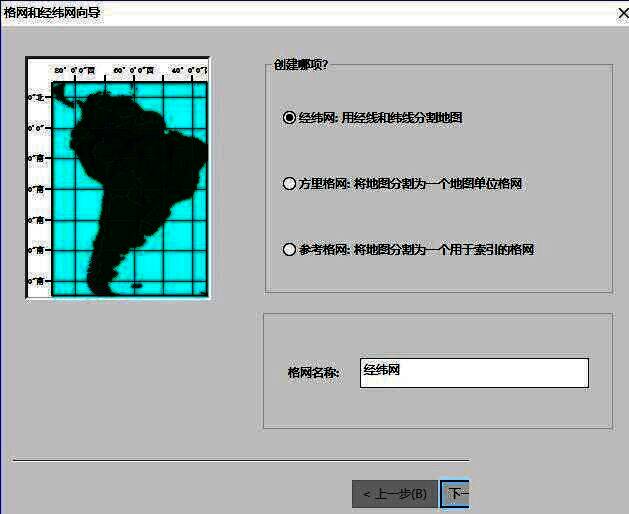Image resolution: width=629 pixels, height=514 pixels.
Task: Click the latitude labels left of preview
Action: (x=38, y=188)
